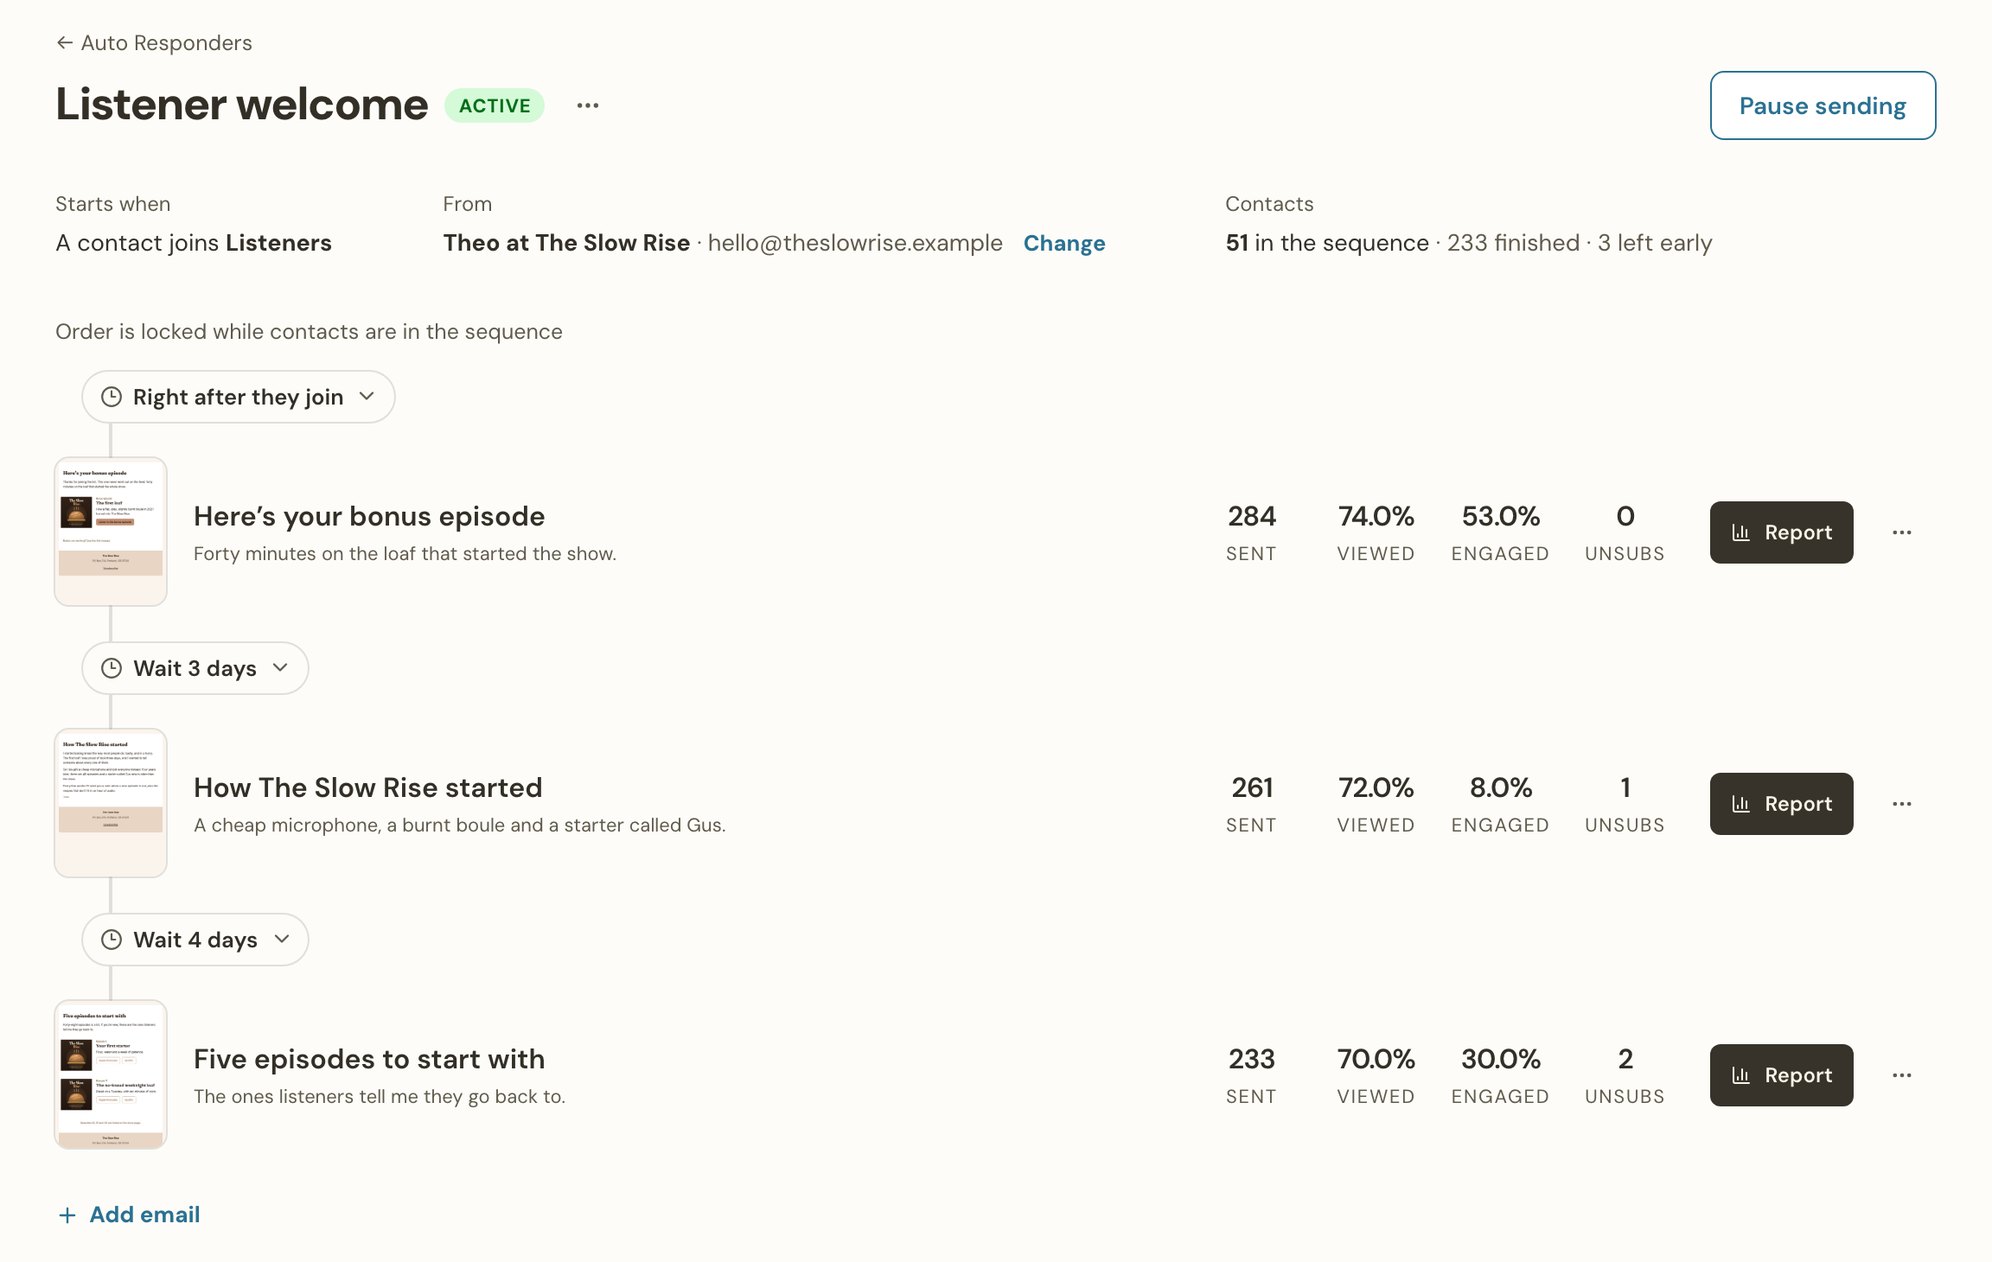Image resolution: width=1992 pixels, height=1262 pixels.
Task: Click the 30.0% engaged stat
Action: click(1500, 1059)
